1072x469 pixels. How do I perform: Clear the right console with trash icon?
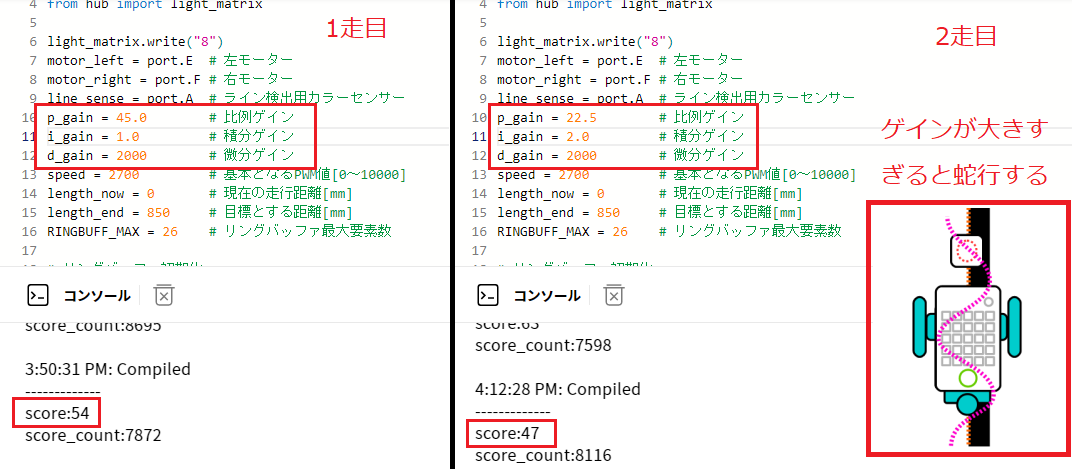pos(614,295)
